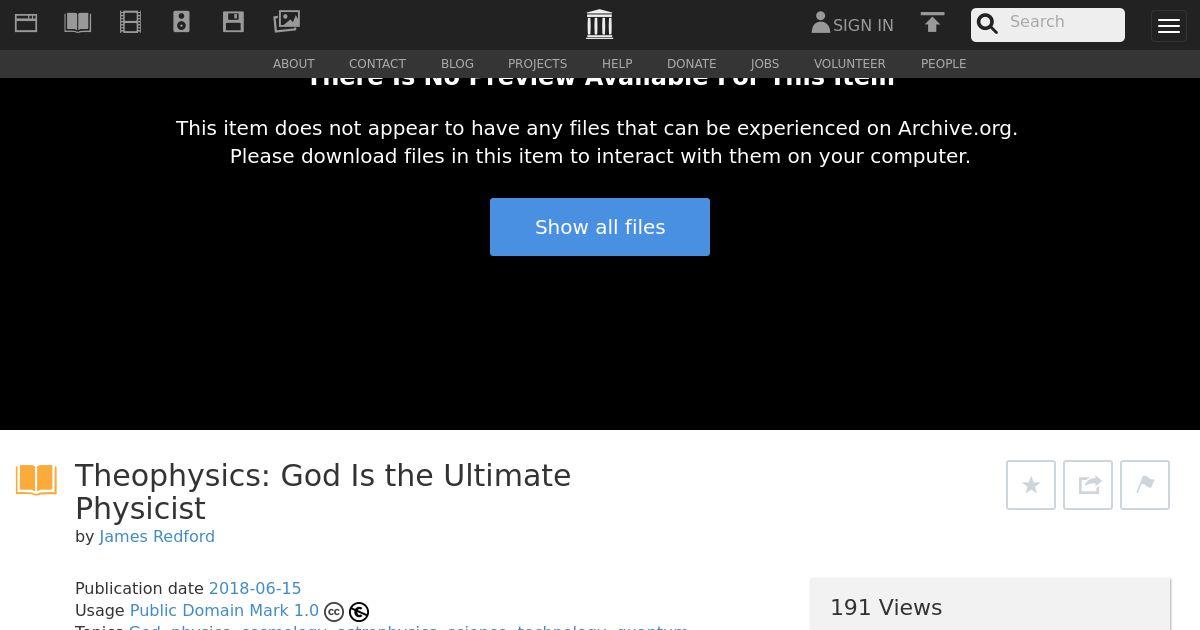Click the 191 Views text

pyautogui.click(x=886, y=608)
